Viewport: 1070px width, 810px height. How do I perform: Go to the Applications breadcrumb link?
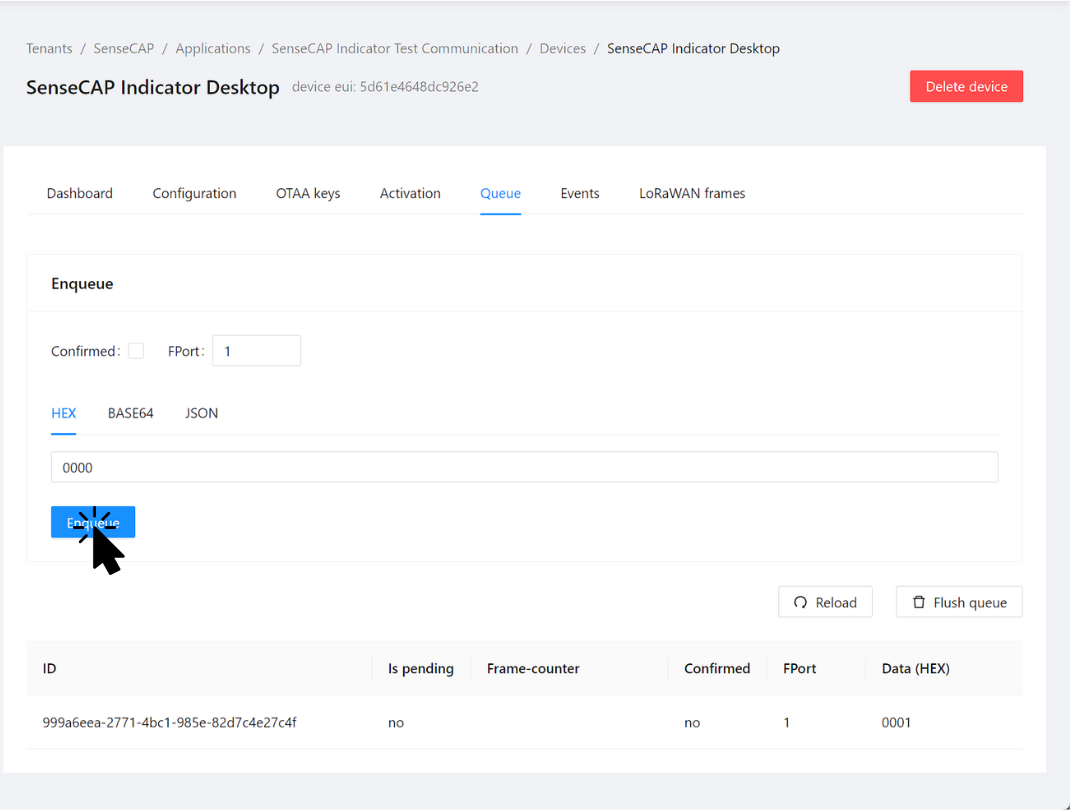click(213, 48)
